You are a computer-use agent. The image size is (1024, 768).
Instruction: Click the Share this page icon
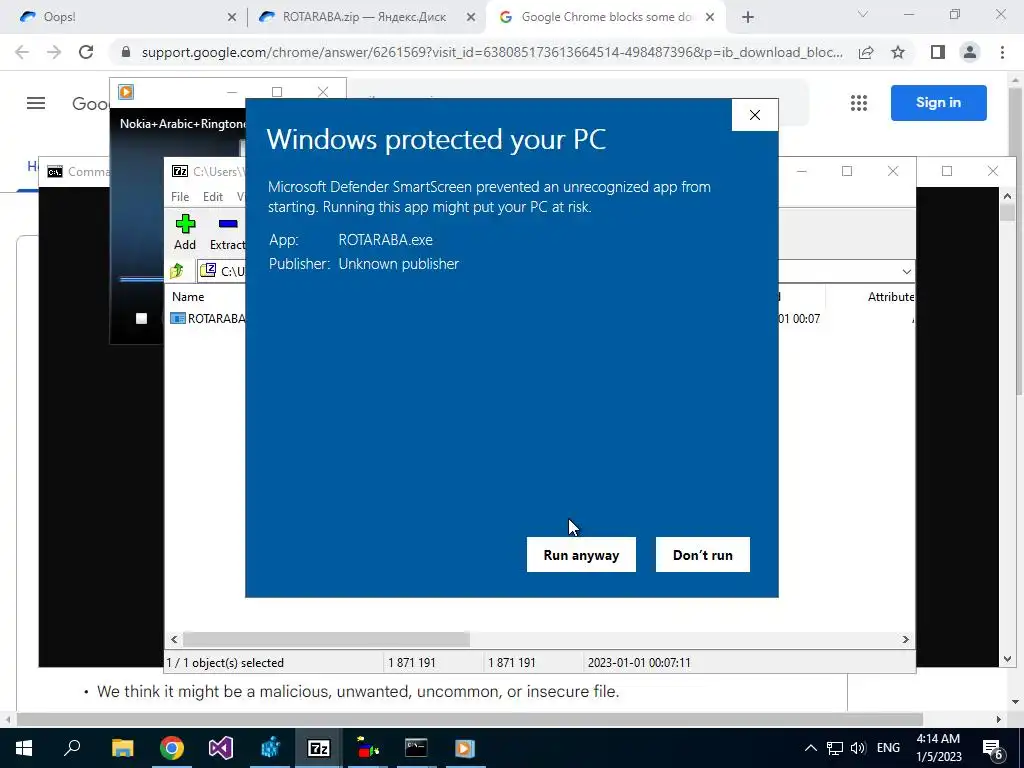[866, 52]
